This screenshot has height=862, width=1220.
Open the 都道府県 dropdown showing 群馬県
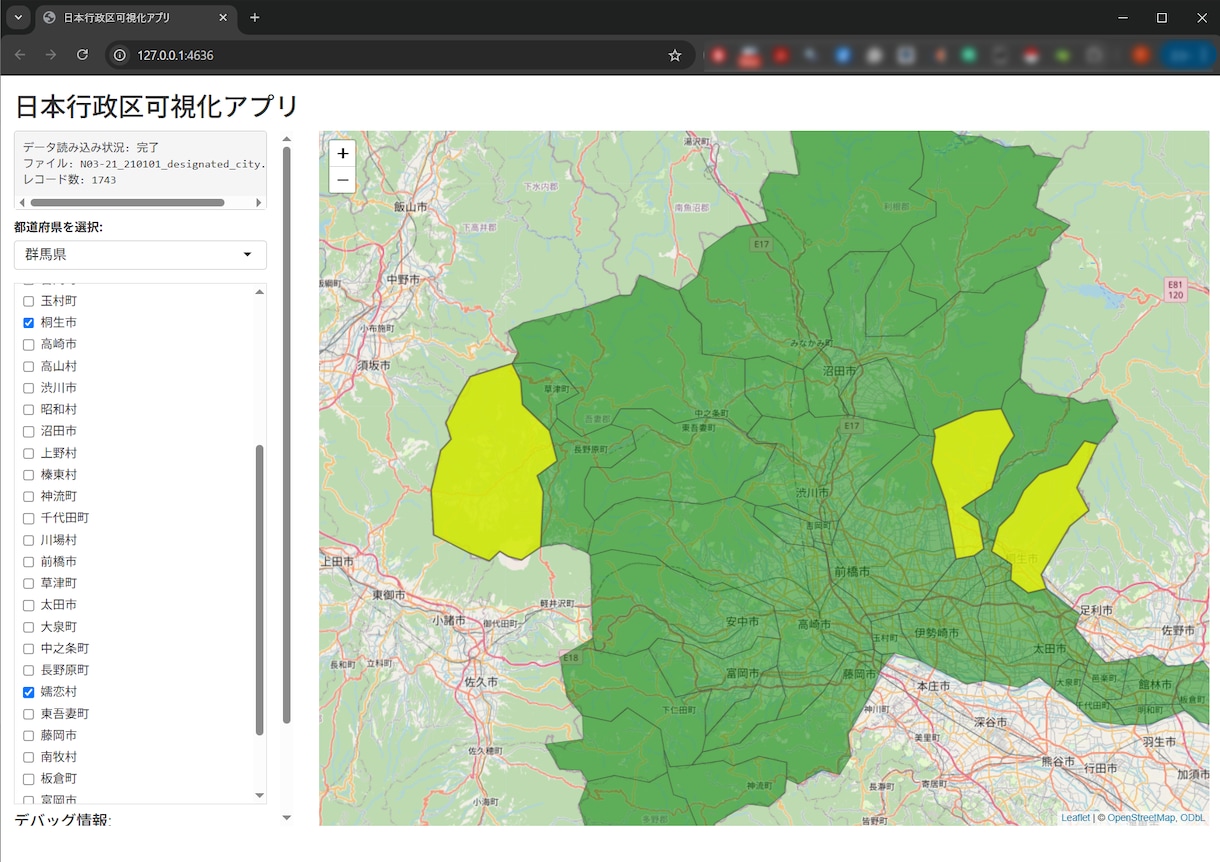tap(140, 255)
